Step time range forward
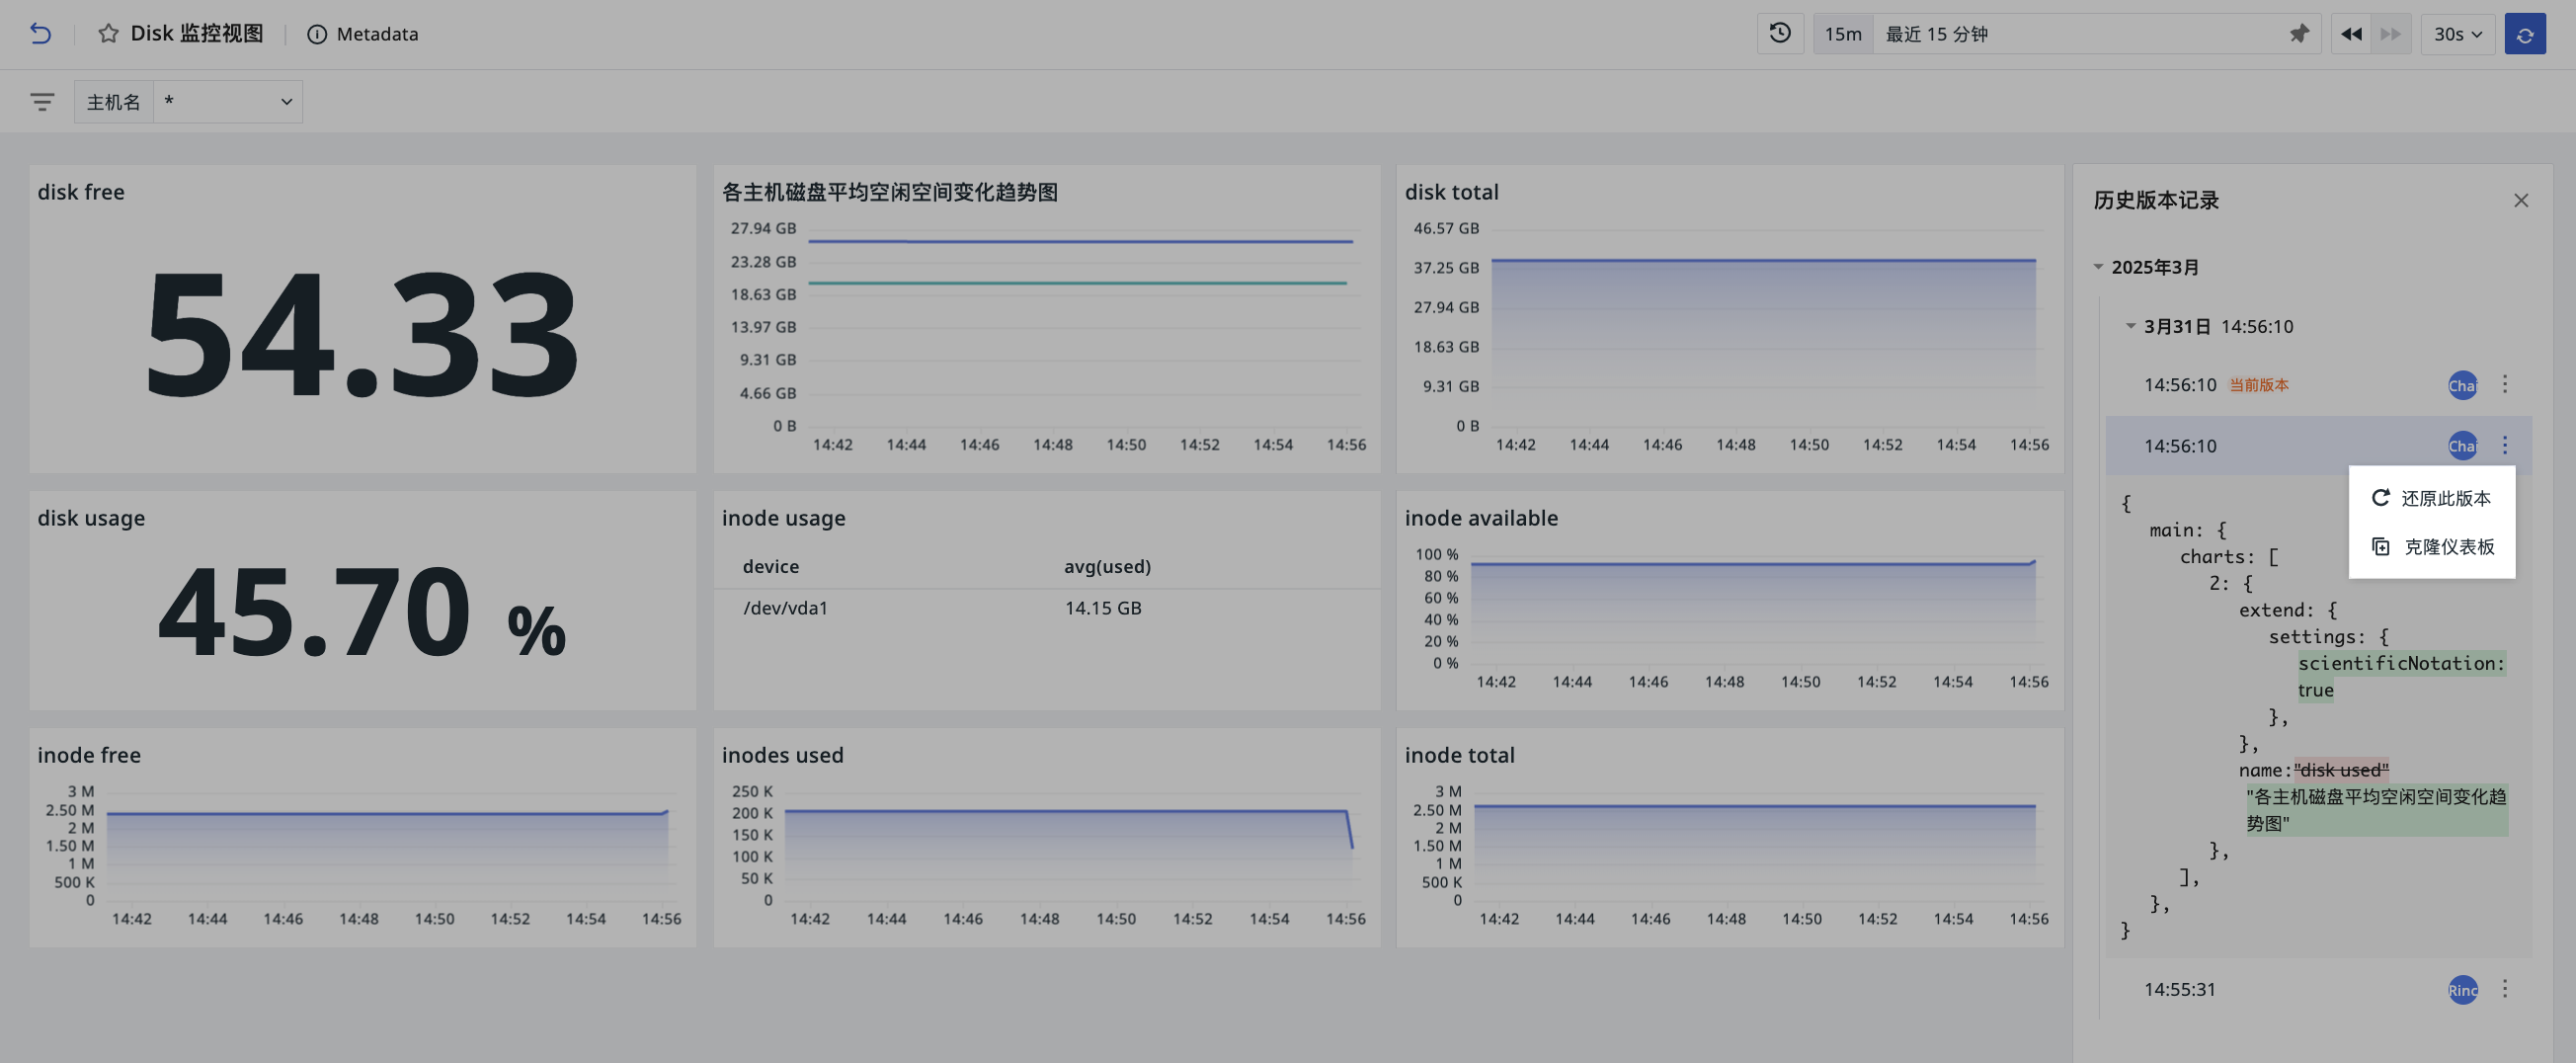 [x=2391, y=34]
